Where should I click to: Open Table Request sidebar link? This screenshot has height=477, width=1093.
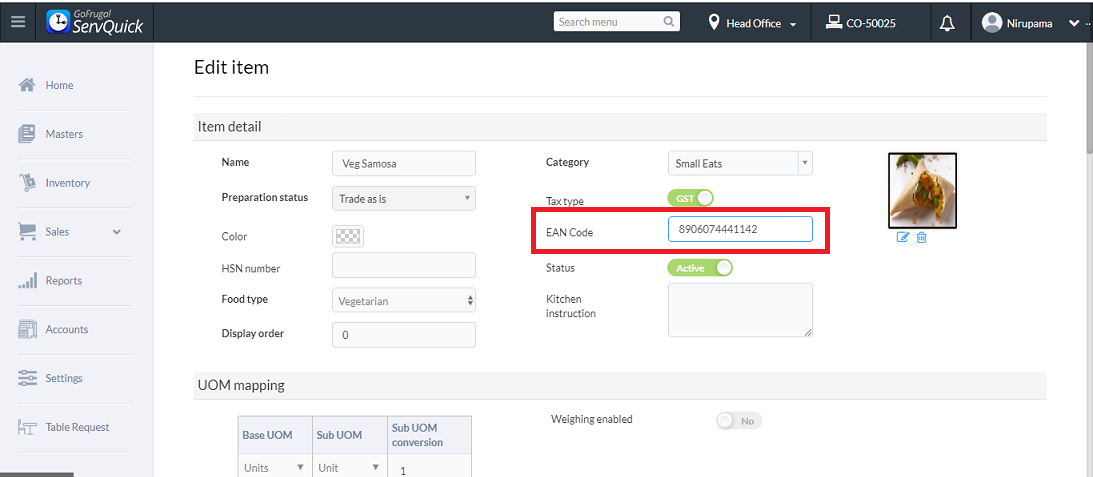pos(77,427)
